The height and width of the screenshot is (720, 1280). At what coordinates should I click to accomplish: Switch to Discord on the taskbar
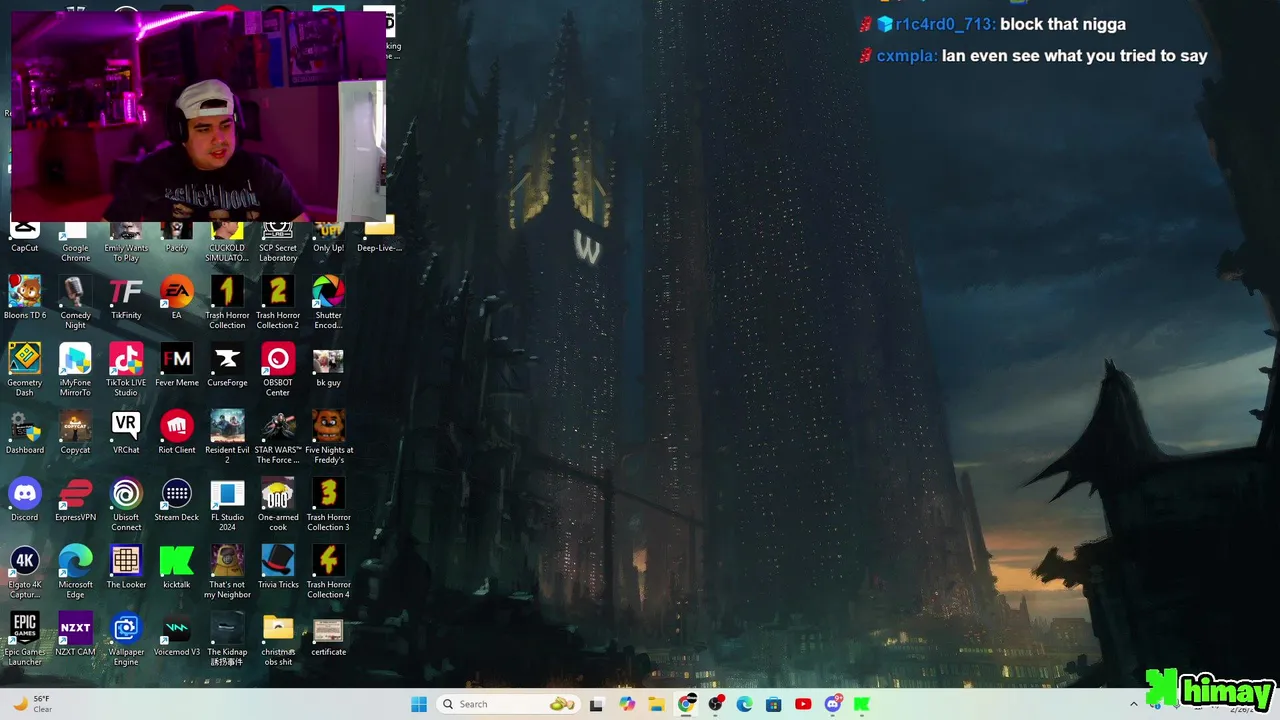point(832,704)
